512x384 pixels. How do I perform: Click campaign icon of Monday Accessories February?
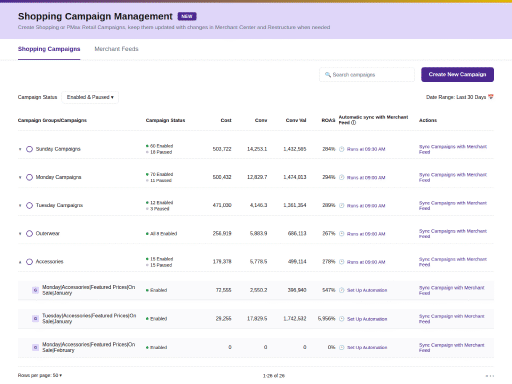[35, 347]
